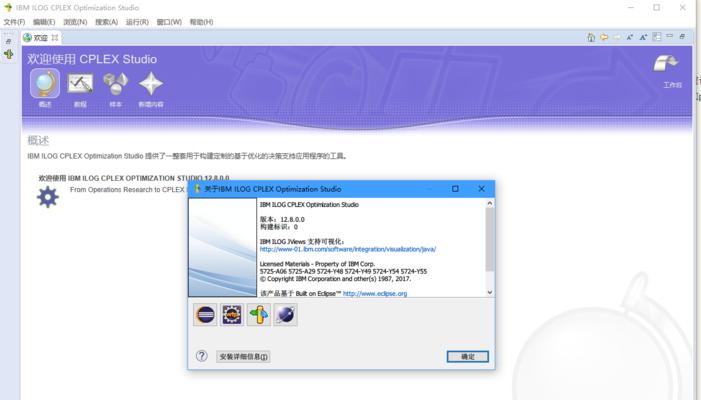Open the 文件(F) menu
This screenshot has height=400, width=701.
click(x=14, y=22)
